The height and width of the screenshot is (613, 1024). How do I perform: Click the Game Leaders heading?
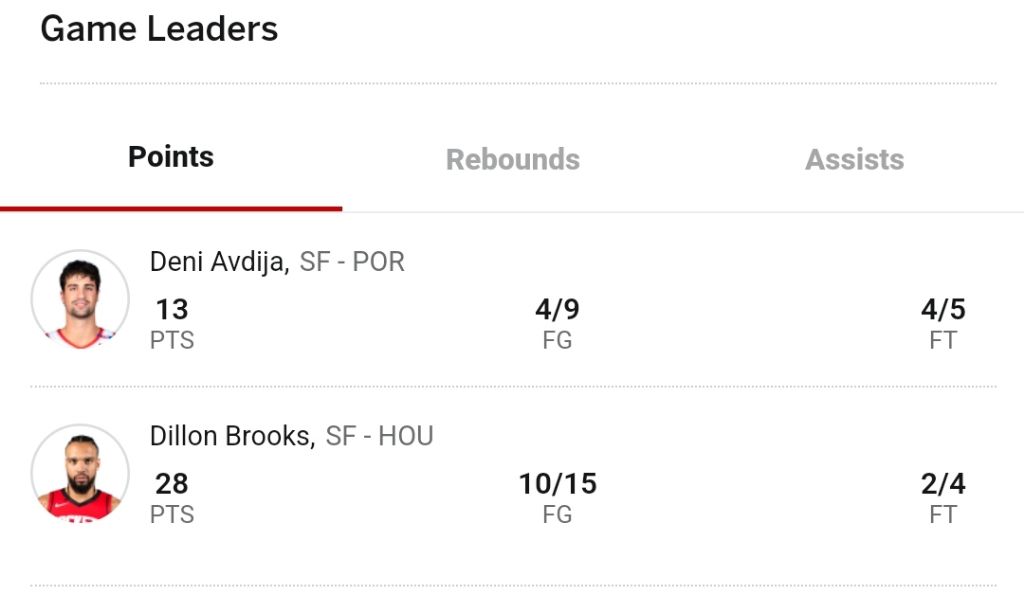click(159, 29)
